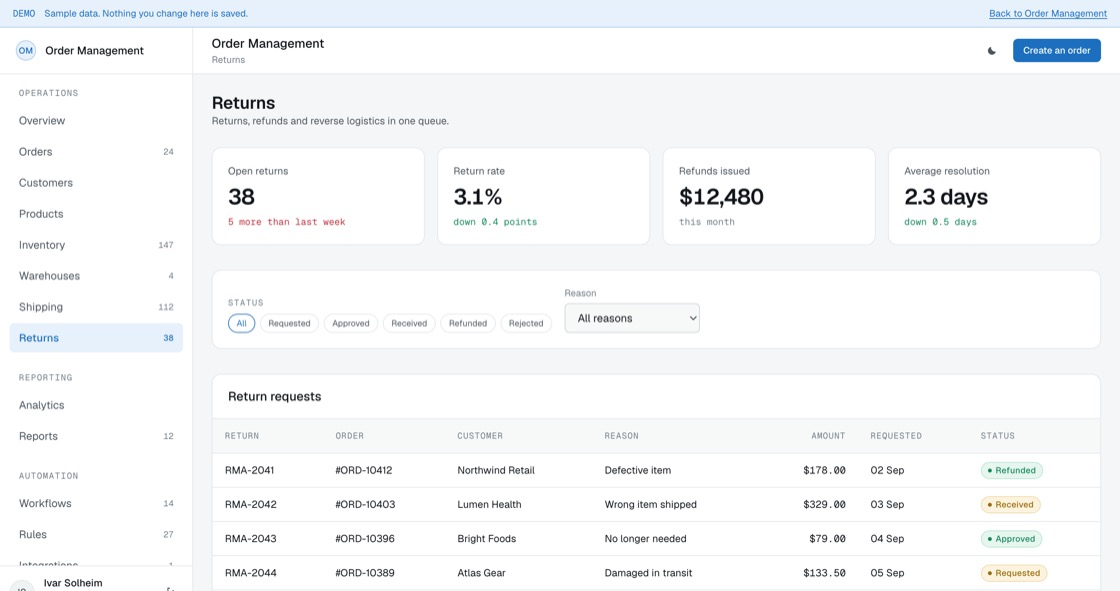Open the Customers section
The image size is (1120, 591).
96,183
